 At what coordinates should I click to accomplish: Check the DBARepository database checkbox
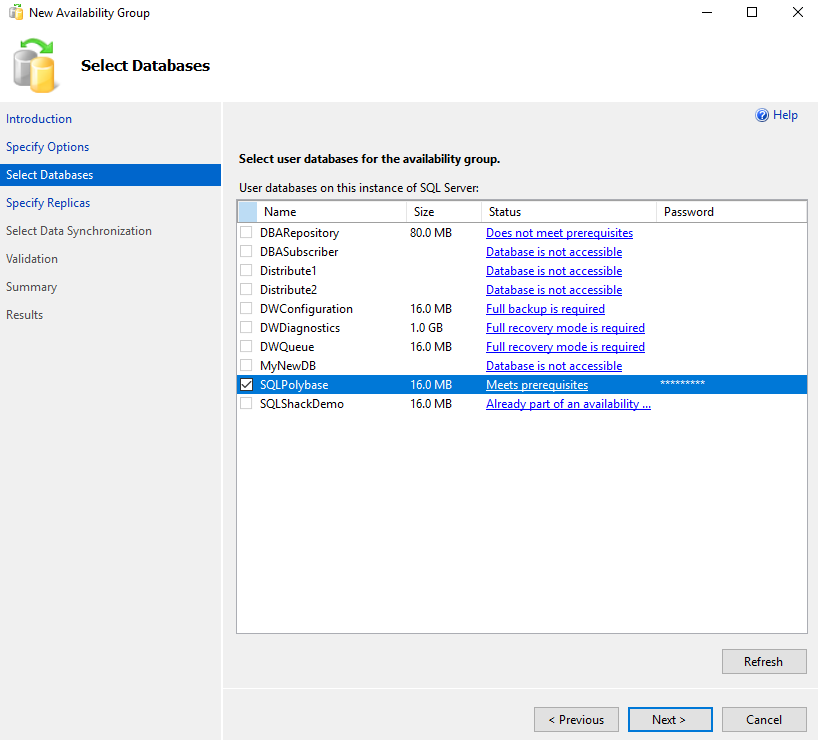[x=247, y=233]
